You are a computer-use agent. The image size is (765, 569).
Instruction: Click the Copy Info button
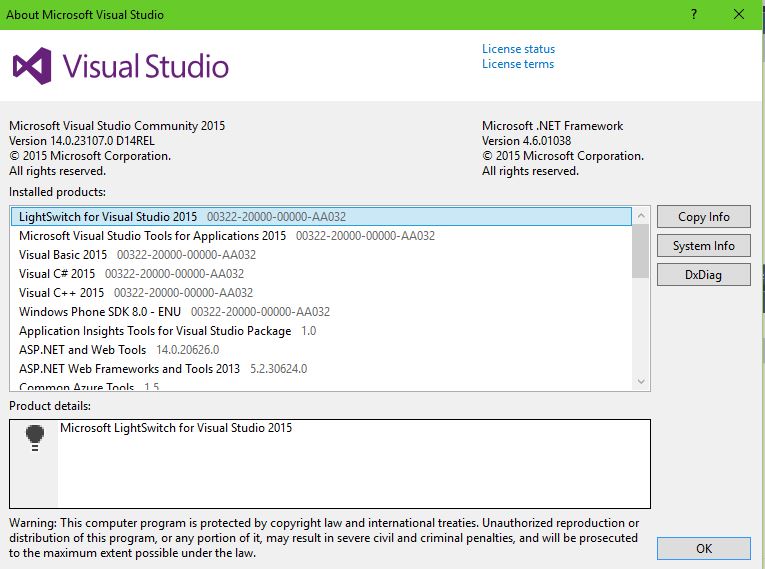(x=704, y=217)
